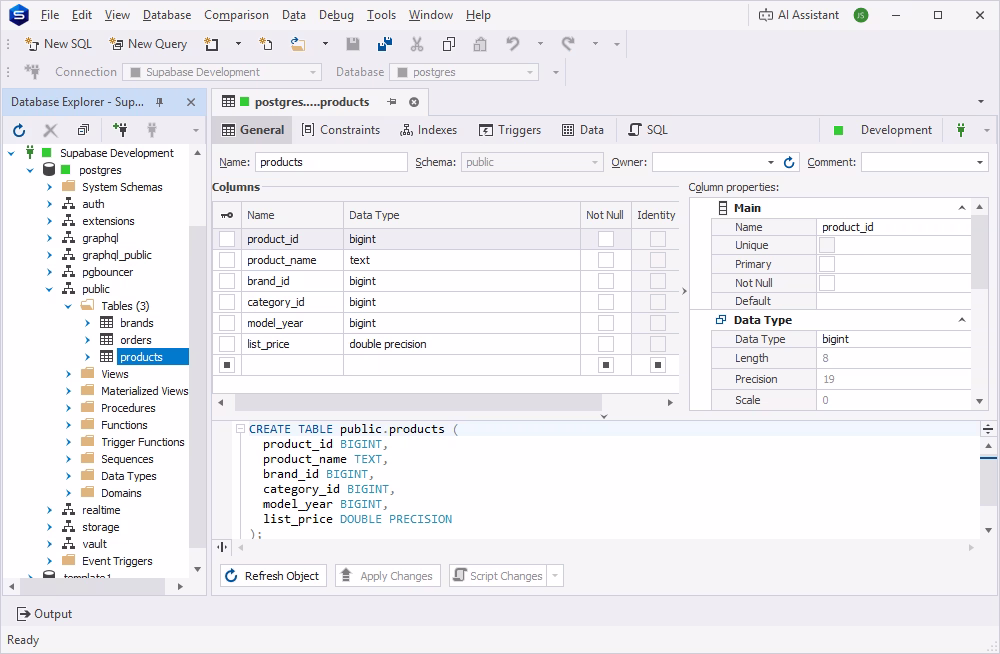Viewport: 1000px width, 654px height.
Task: Click the primary key column header icon
Action: pyautogui.click(x=227, y=215)
